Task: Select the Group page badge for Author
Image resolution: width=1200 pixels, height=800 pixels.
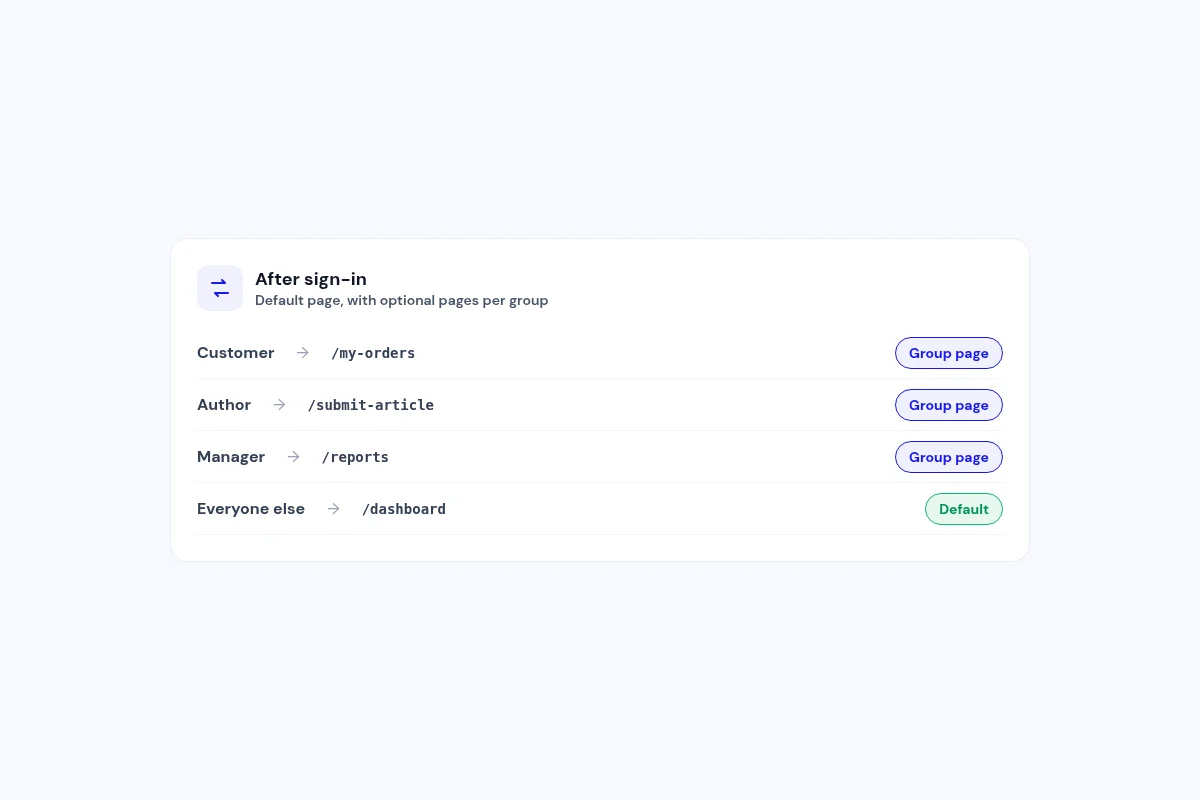Action: tap(949, 405)
